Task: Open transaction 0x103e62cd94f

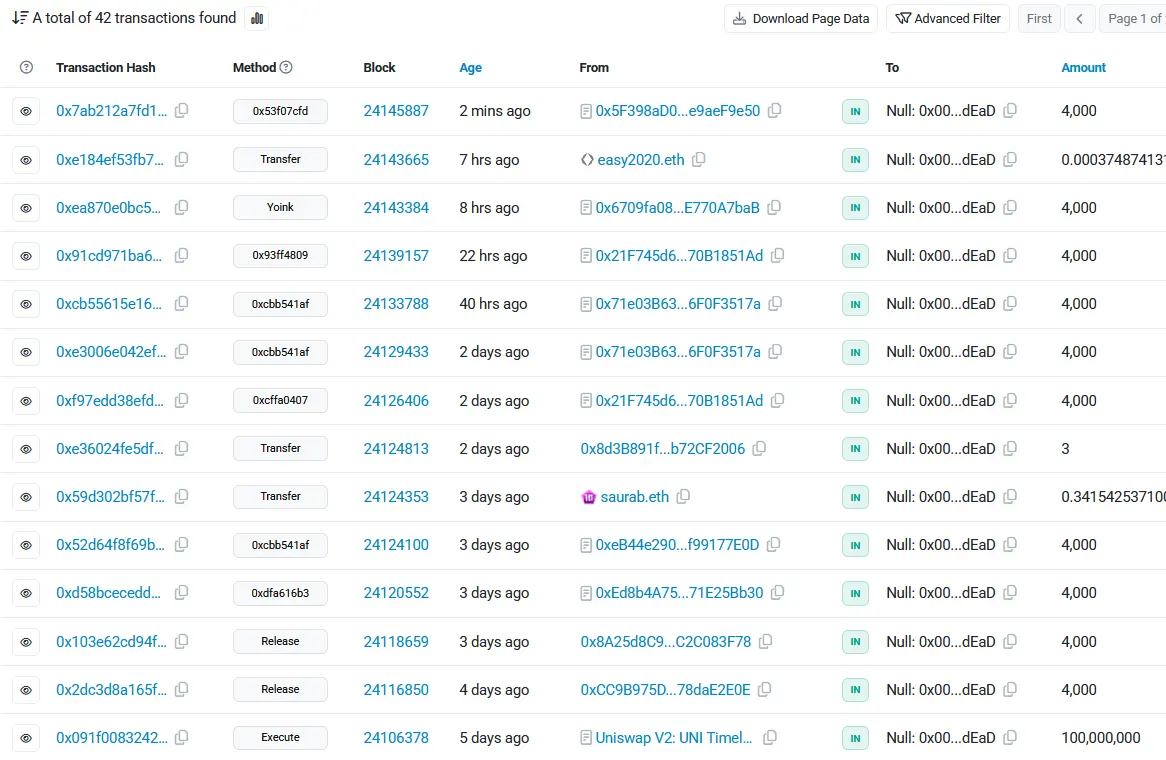Action: (112, 641)
